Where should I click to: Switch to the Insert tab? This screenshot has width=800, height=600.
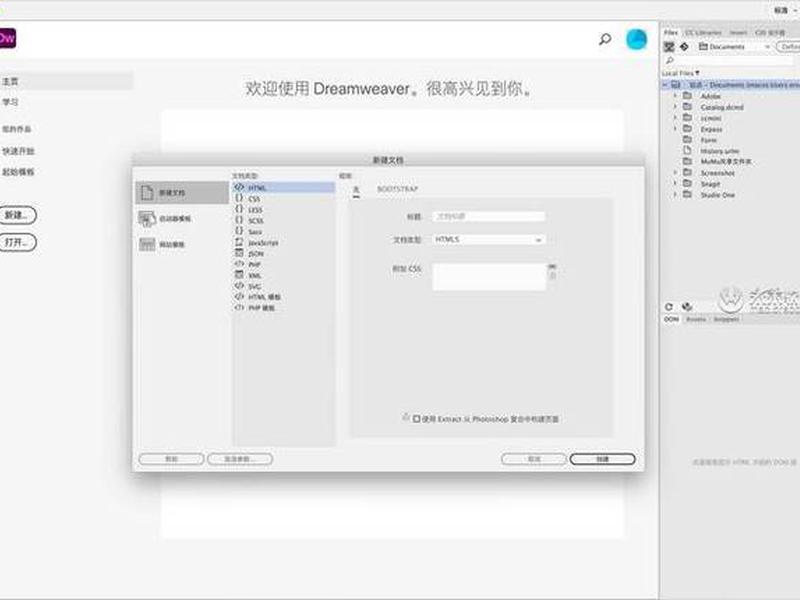pyautogui.click(x=738, y=33)
